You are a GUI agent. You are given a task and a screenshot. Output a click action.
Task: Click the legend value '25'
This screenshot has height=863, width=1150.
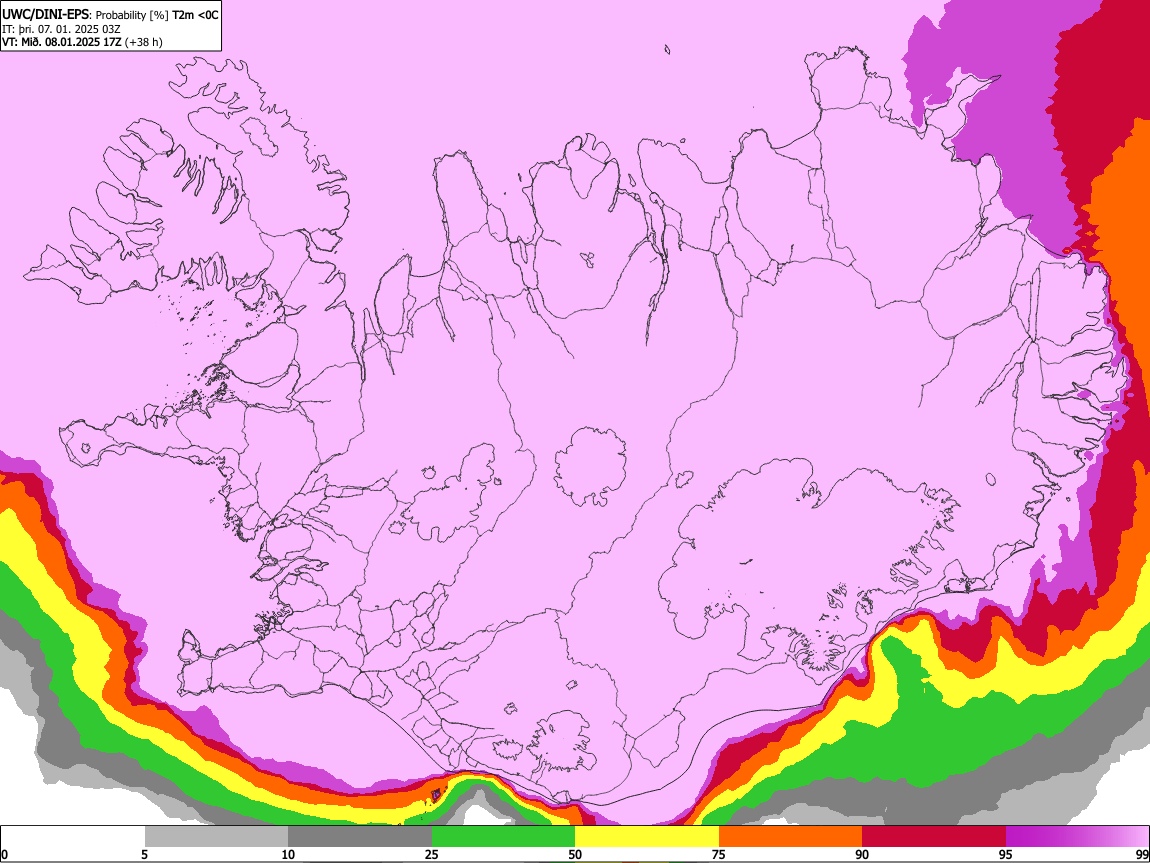[x=432, y=854]
